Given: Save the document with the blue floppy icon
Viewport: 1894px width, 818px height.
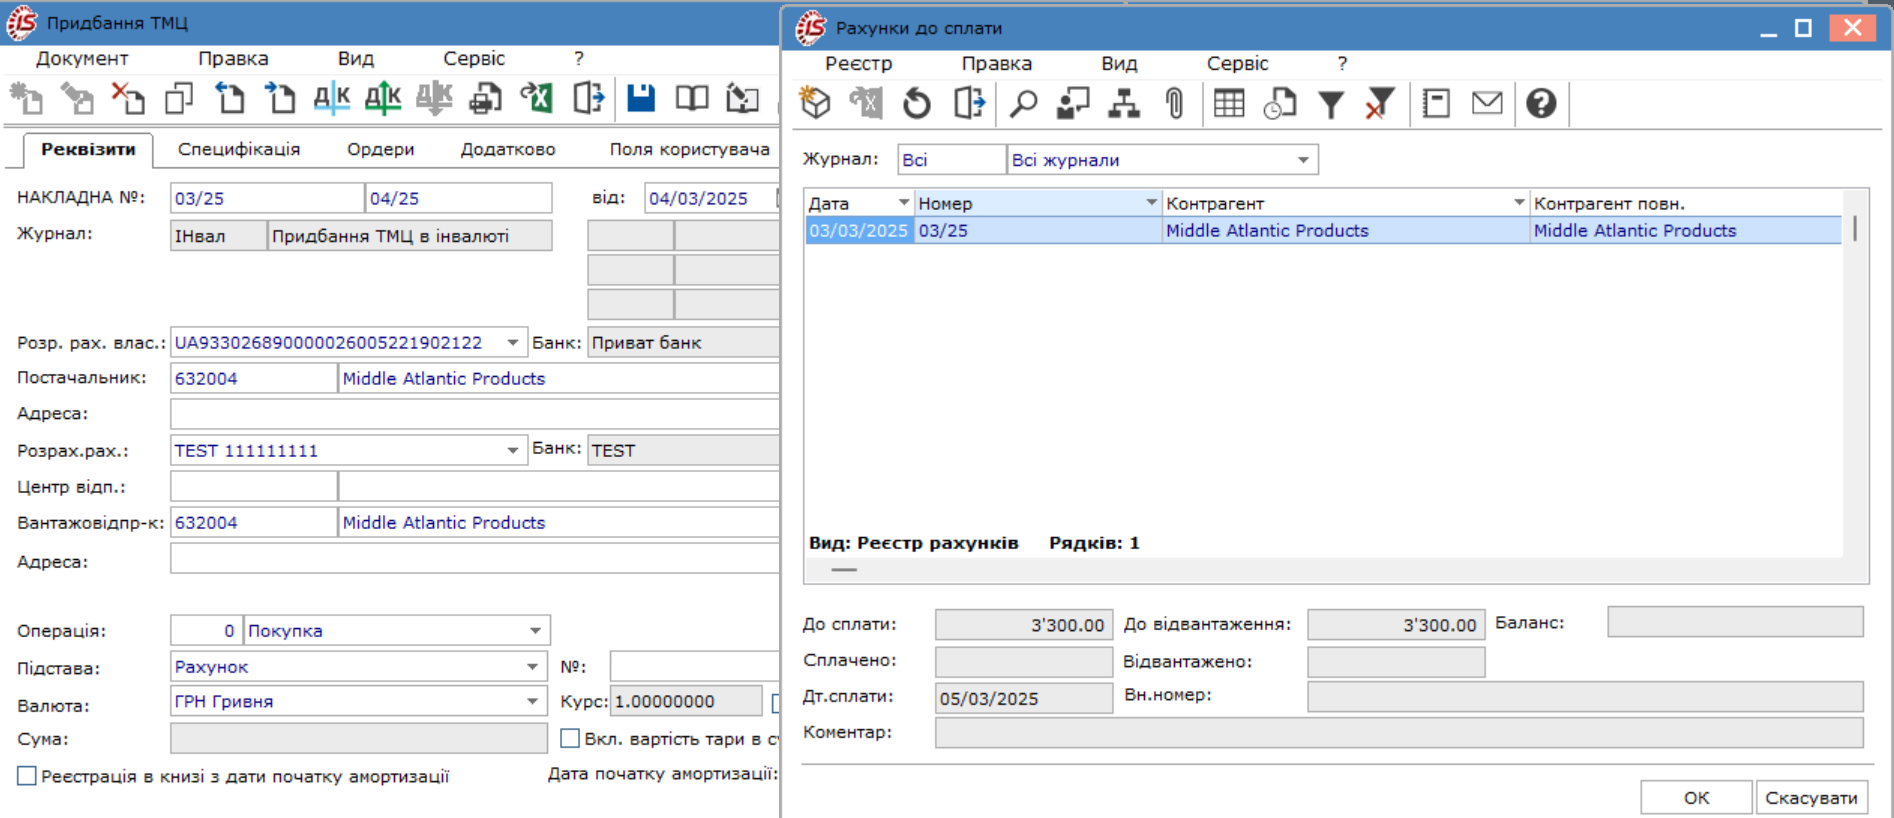Looking at the screenshot, I should coord(641,98).
